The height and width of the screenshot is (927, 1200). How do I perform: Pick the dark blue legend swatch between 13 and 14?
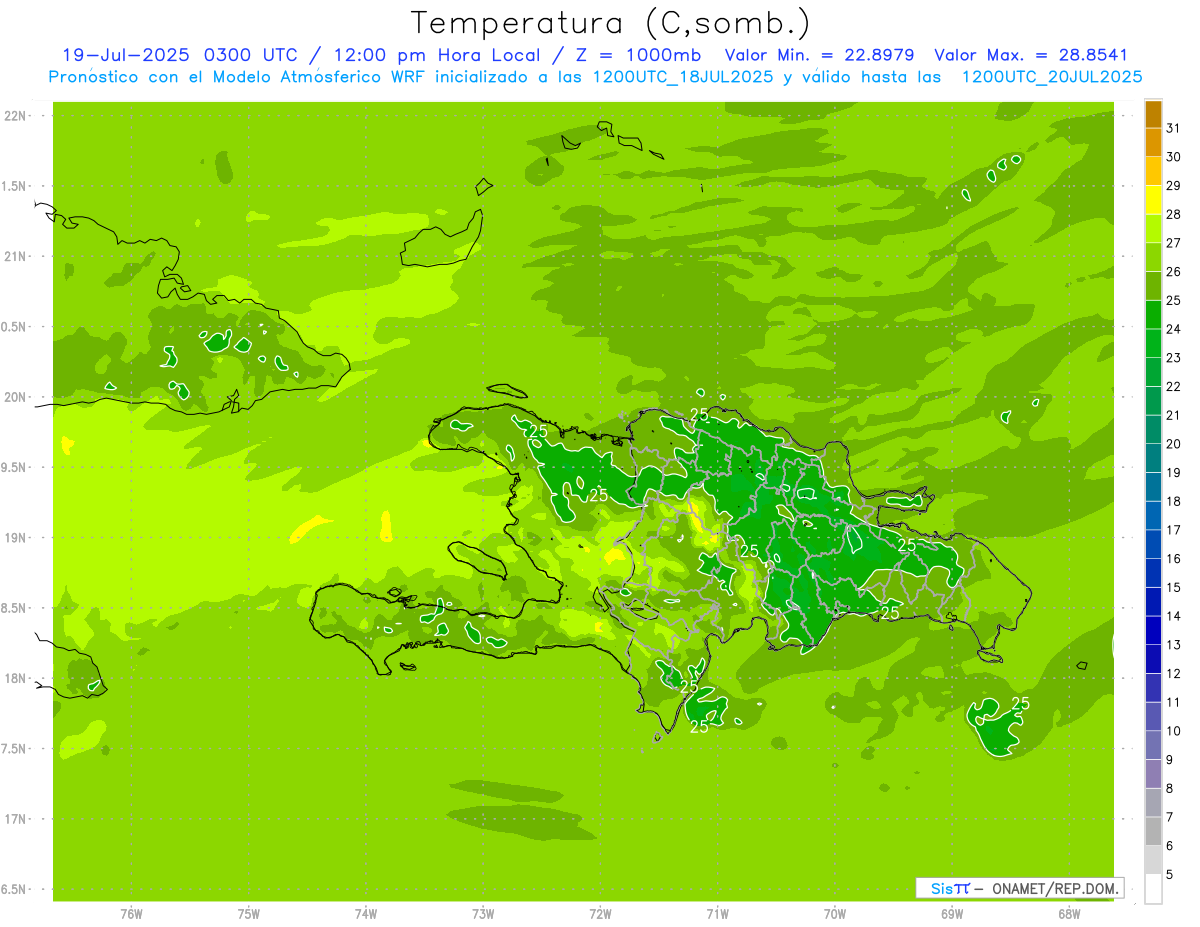click(x=1153, y=630)
